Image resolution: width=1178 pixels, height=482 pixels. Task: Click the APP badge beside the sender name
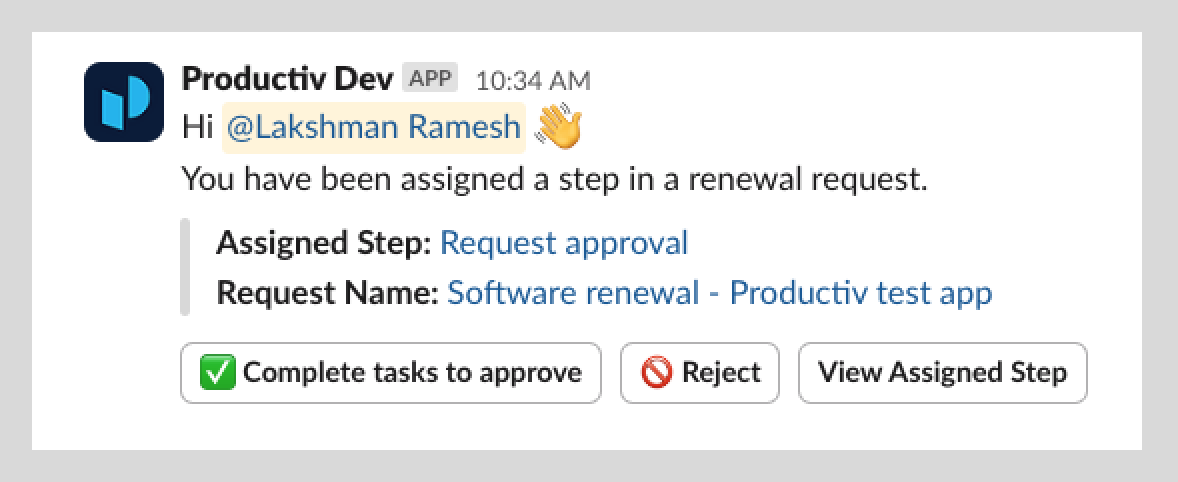[x=430, y=77]
